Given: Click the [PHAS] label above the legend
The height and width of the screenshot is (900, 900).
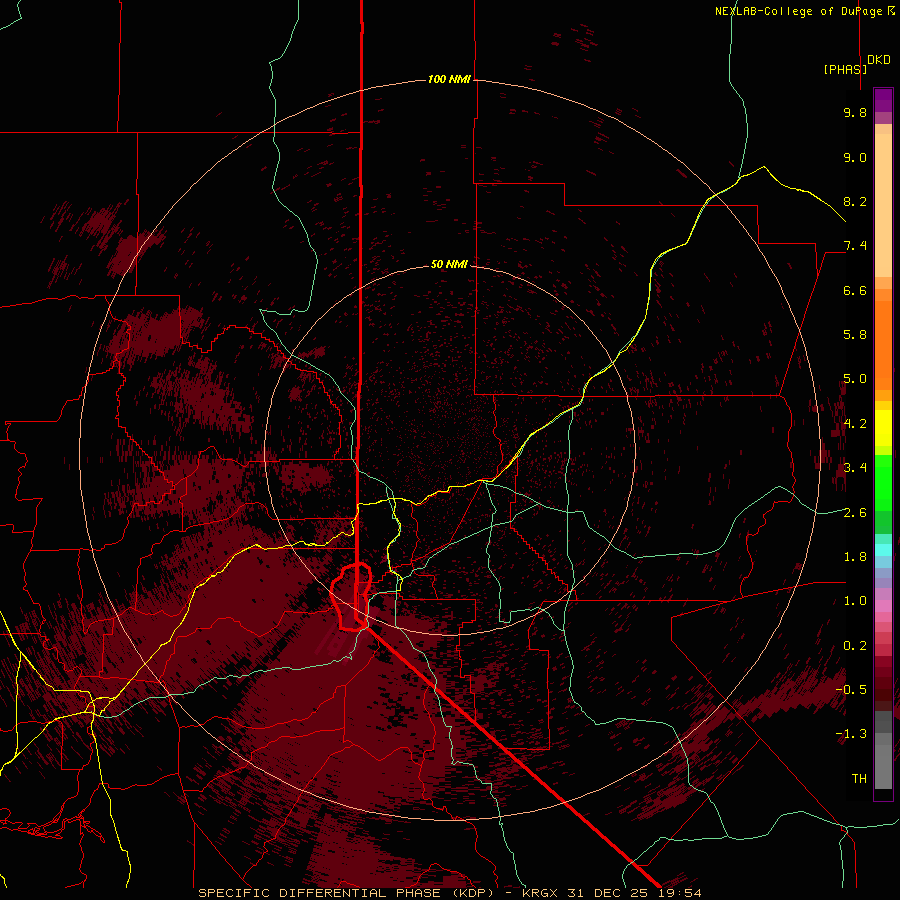Looking at the screenshot, I should point(845,69).
